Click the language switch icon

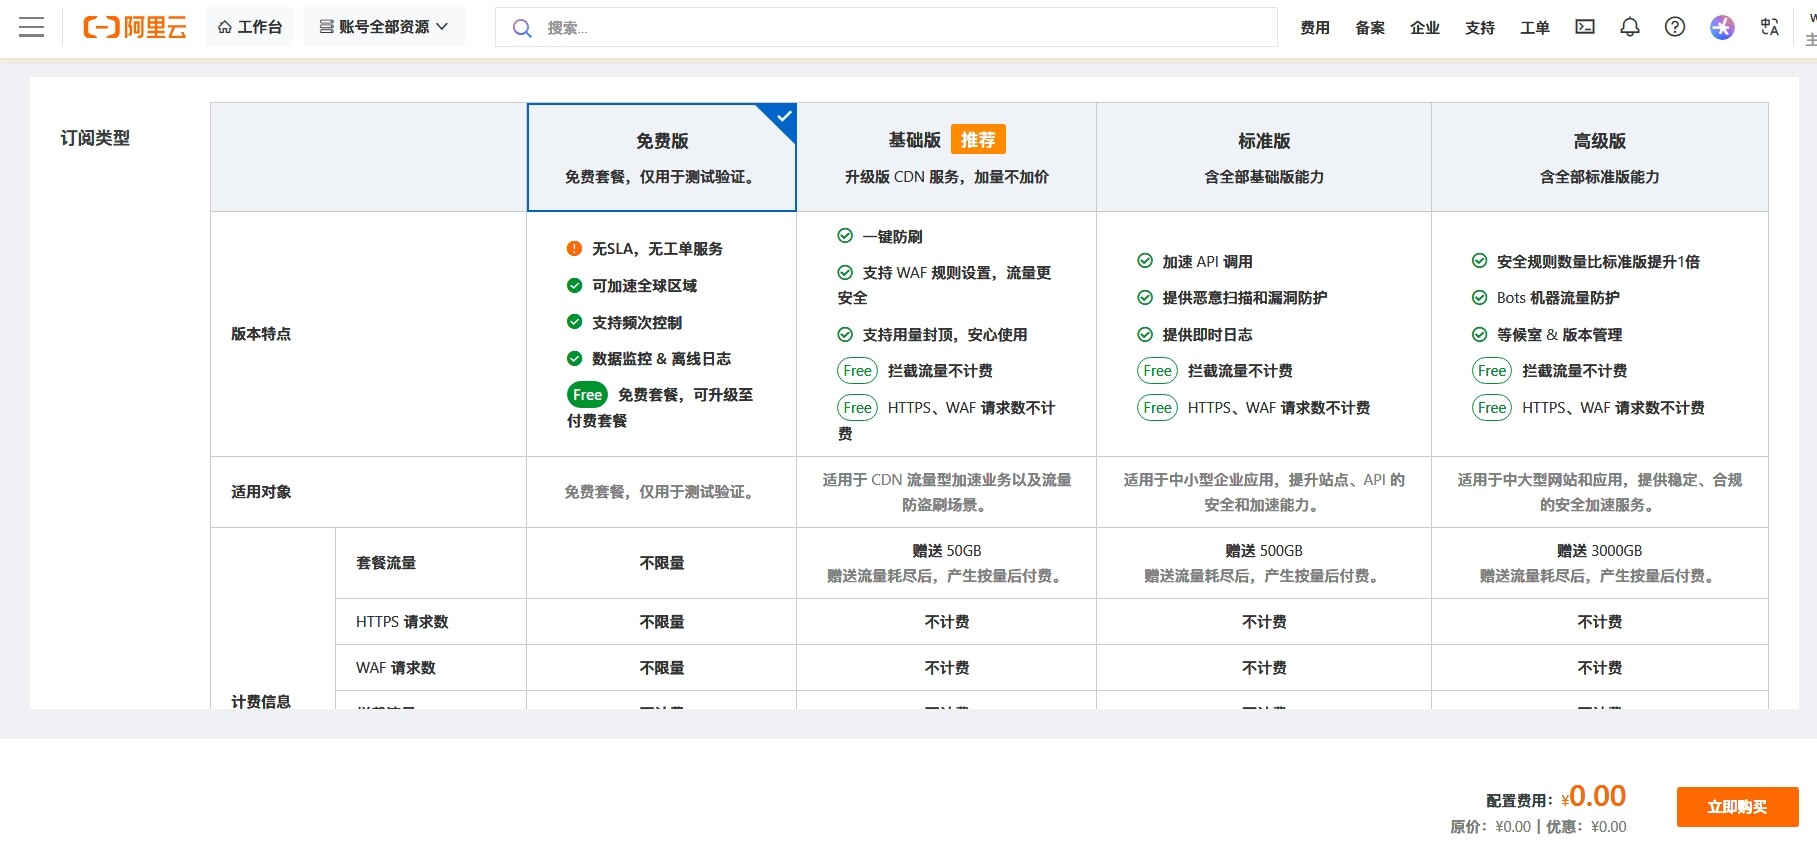pos(1770,27)
